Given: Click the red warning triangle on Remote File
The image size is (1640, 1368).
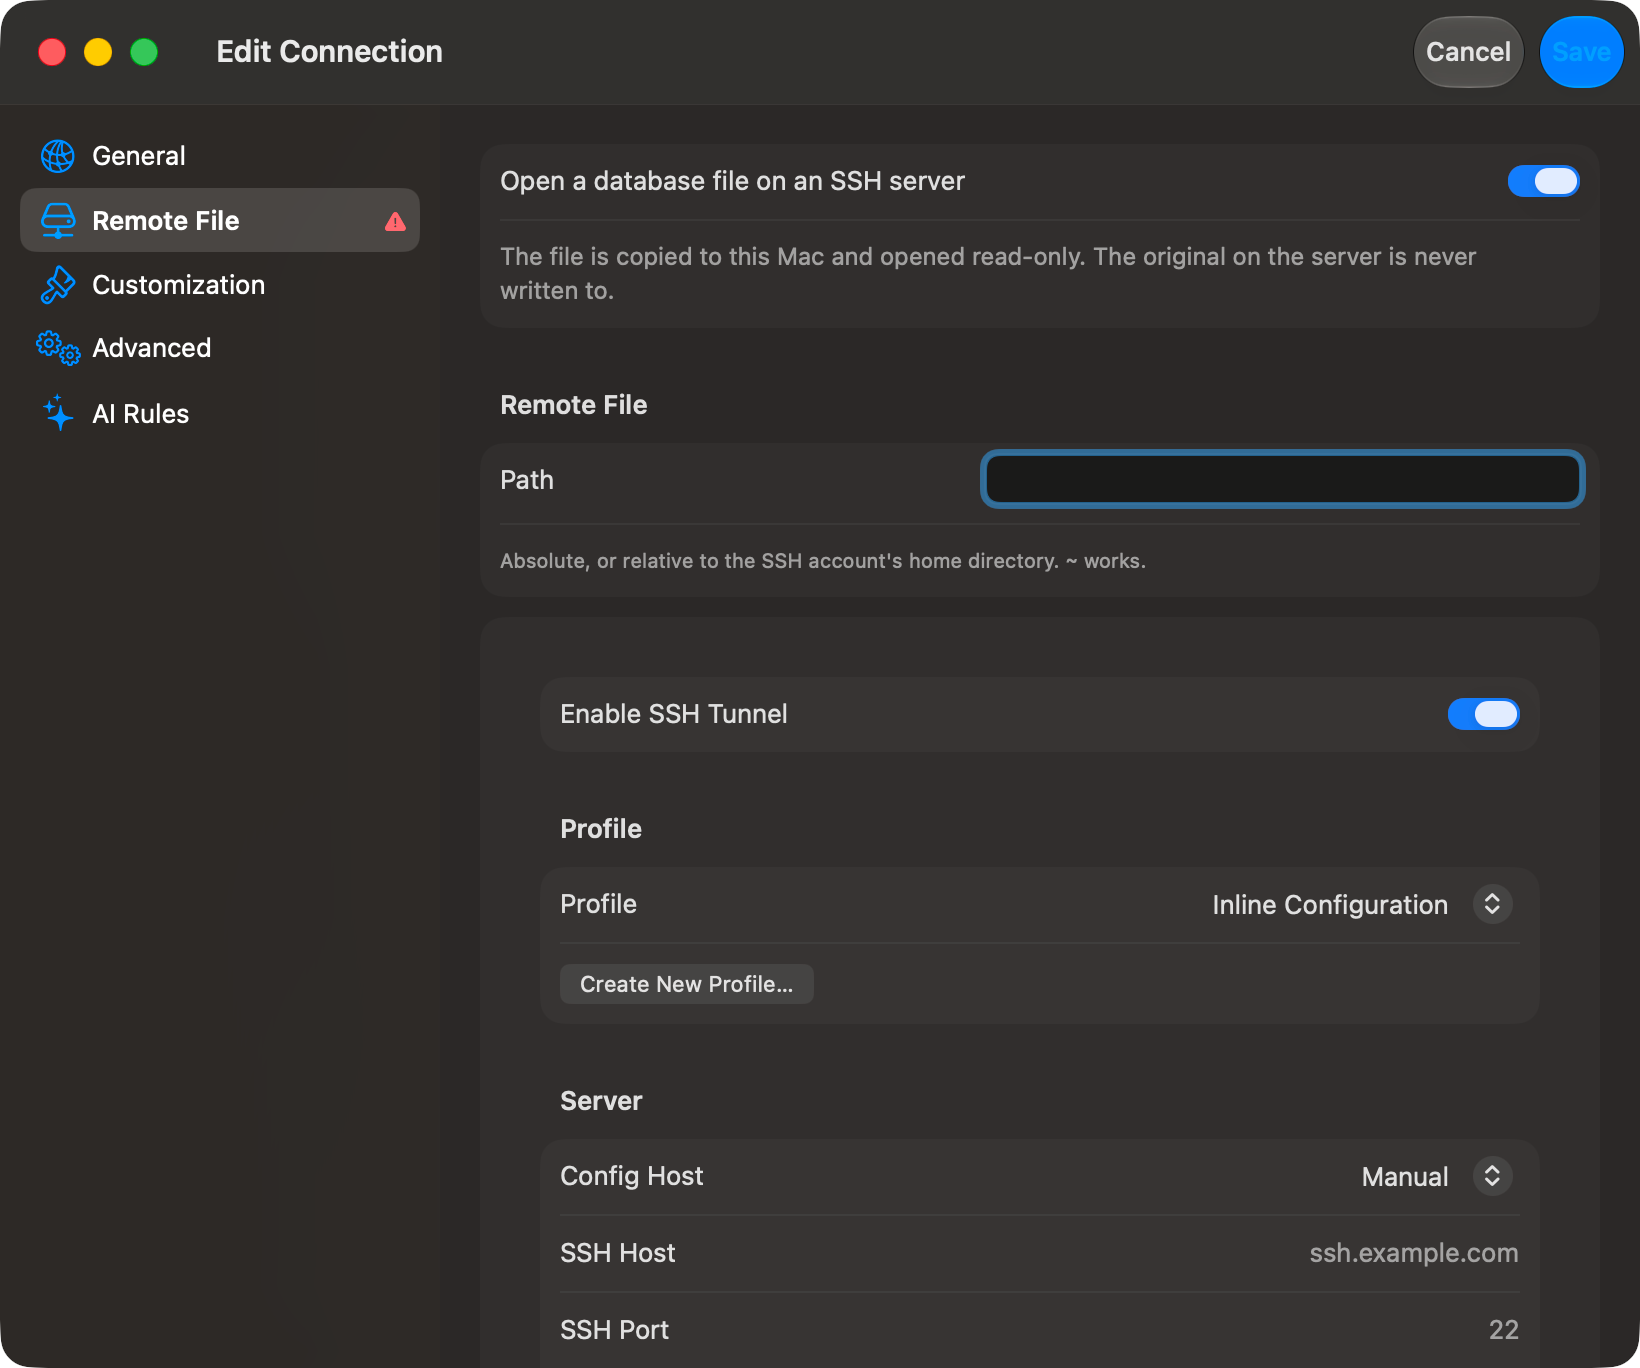Looking at the screenshot, I should (395, 221).
